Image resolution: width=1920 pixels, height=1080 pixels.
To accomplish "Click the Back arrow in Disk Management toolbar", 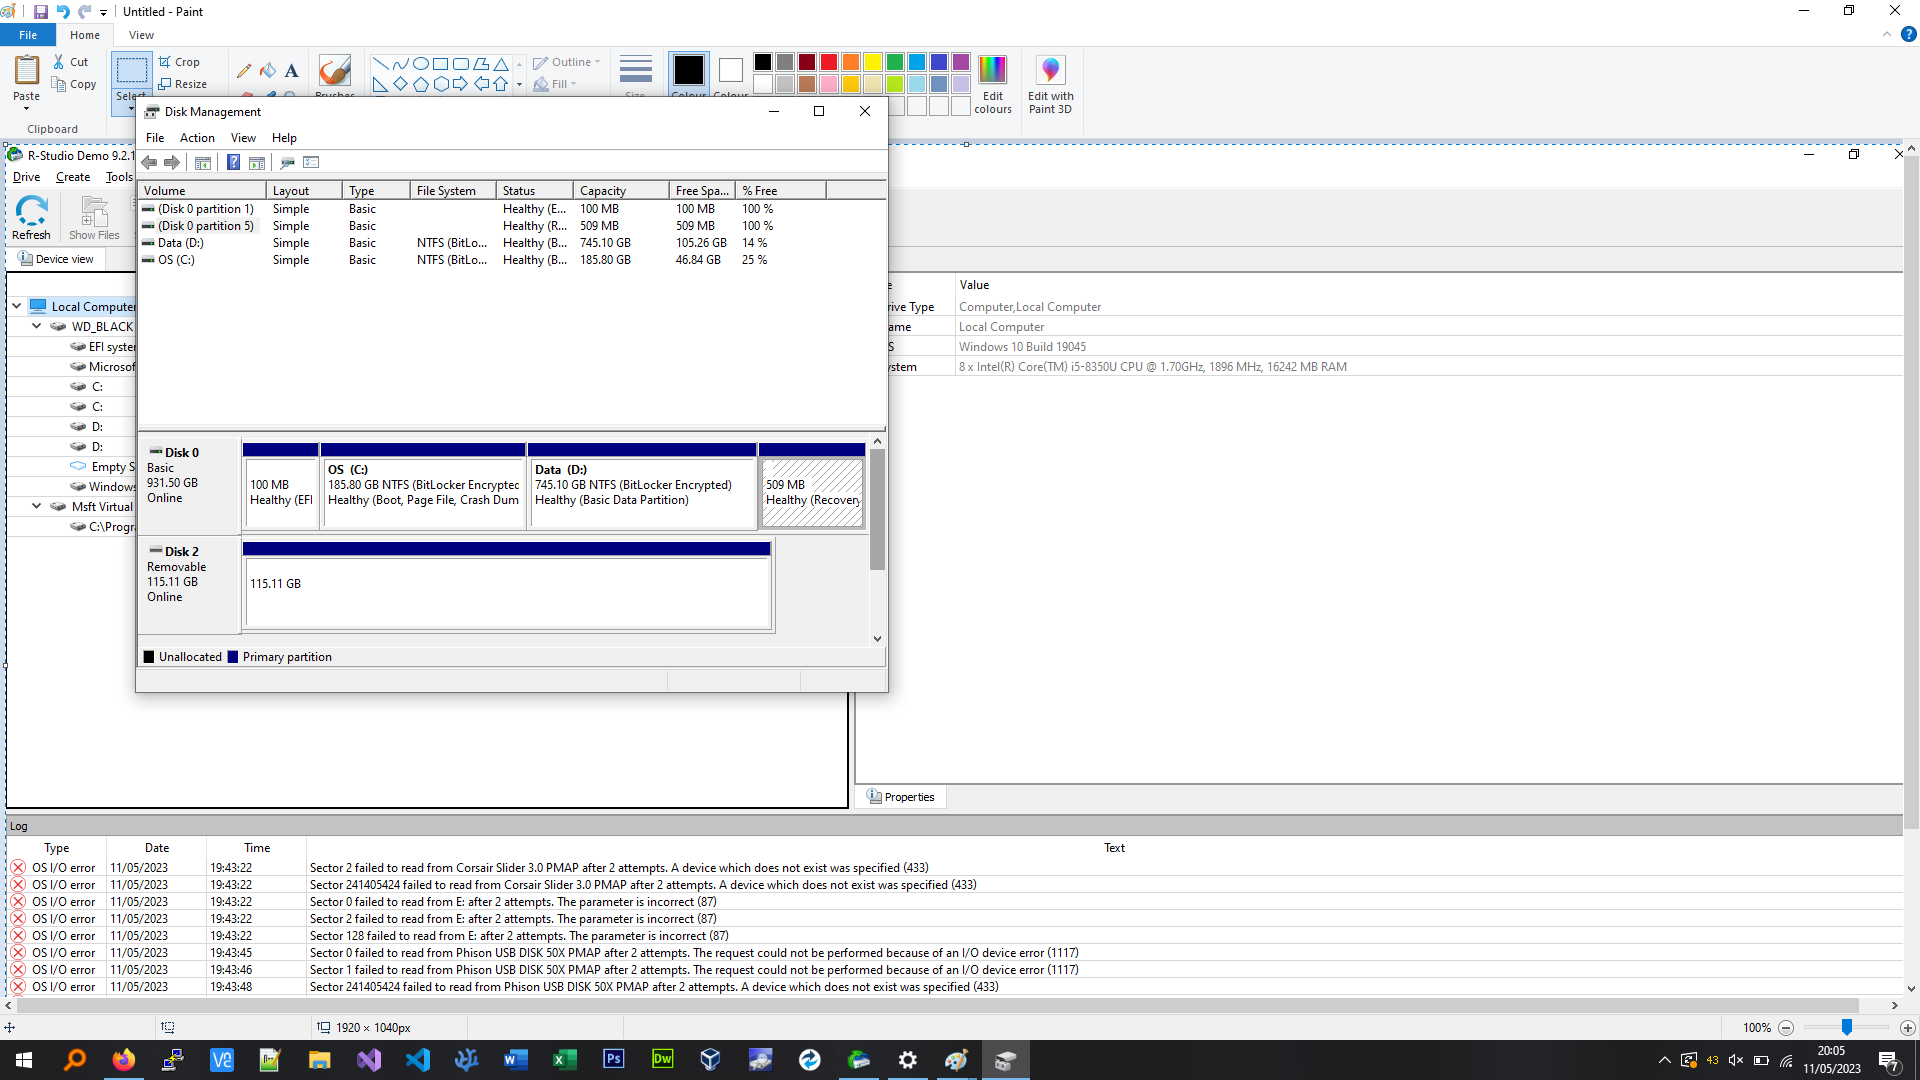I will pyautogui.click(x=149, y=162).
